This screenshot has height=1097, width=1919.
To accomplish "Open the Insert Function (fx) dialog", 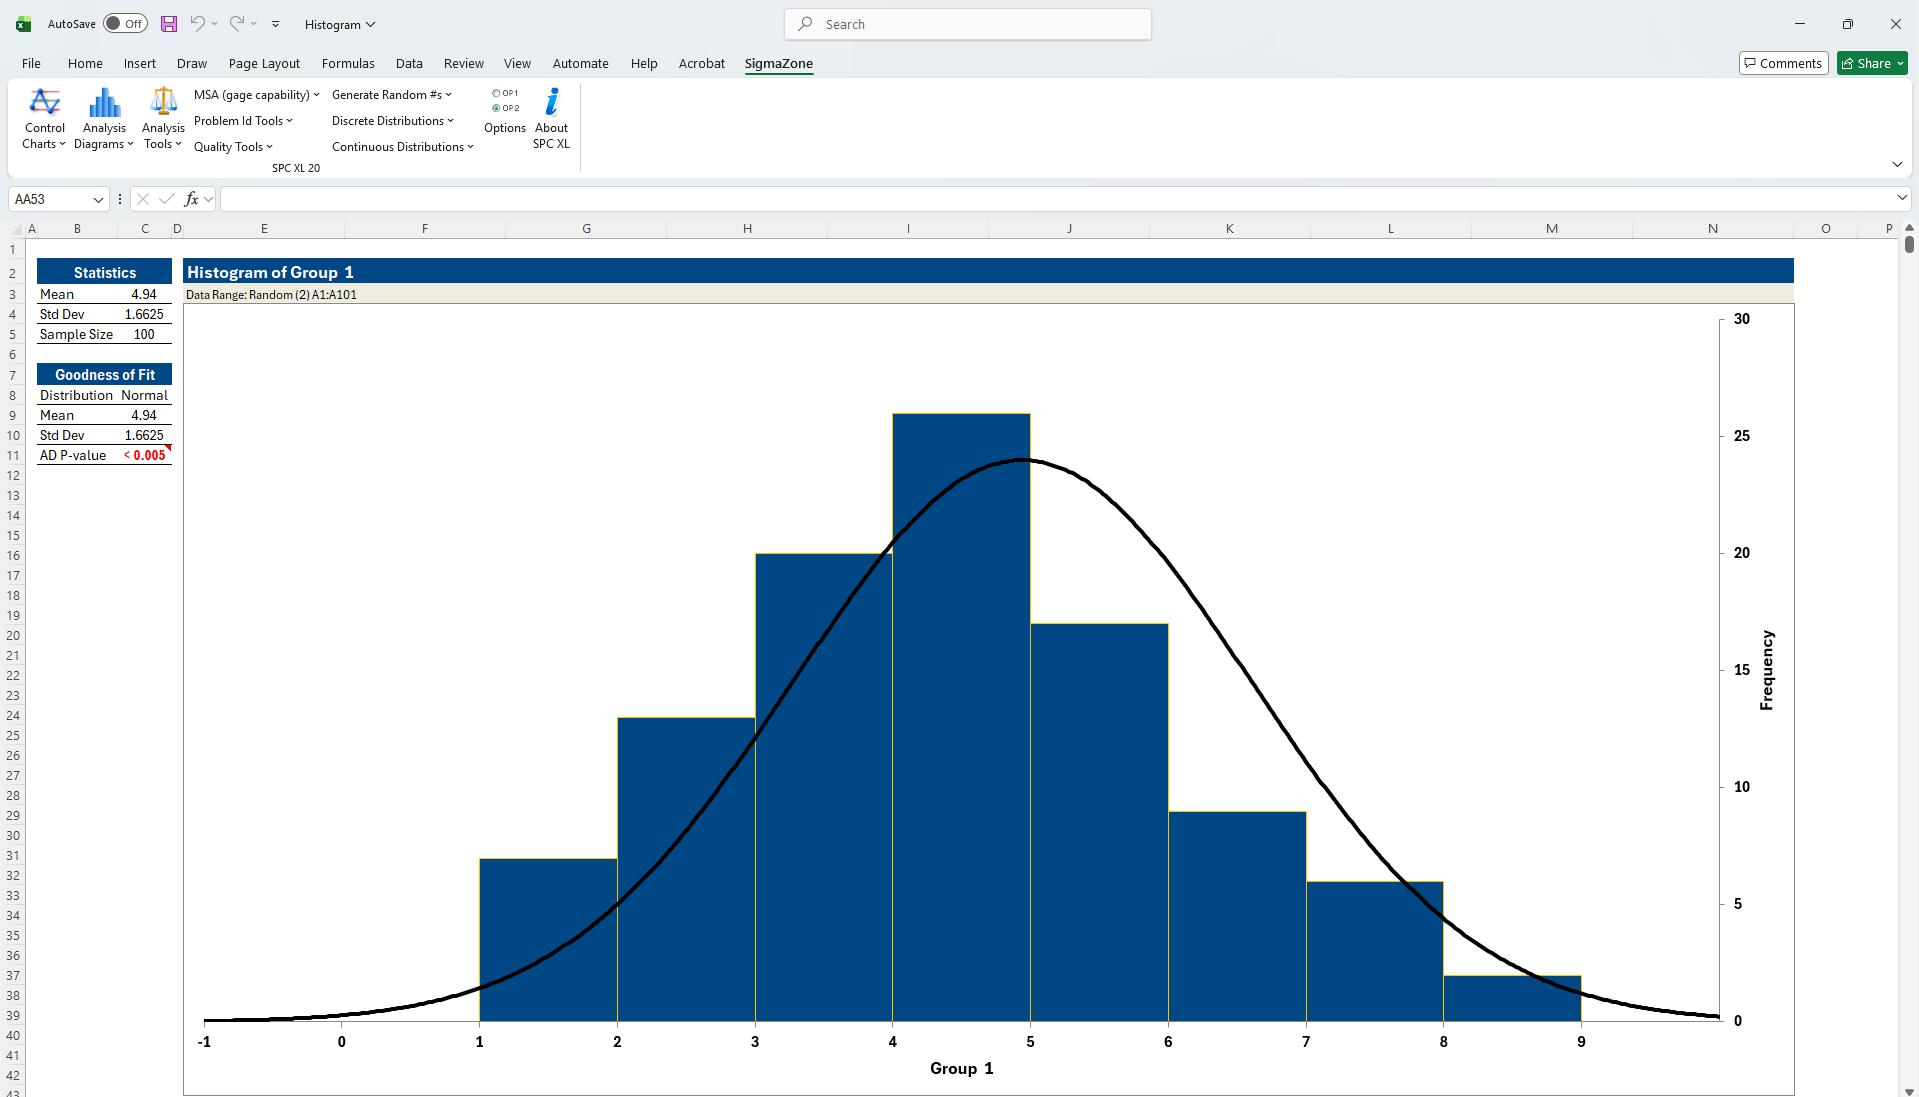I will point(191,199).
